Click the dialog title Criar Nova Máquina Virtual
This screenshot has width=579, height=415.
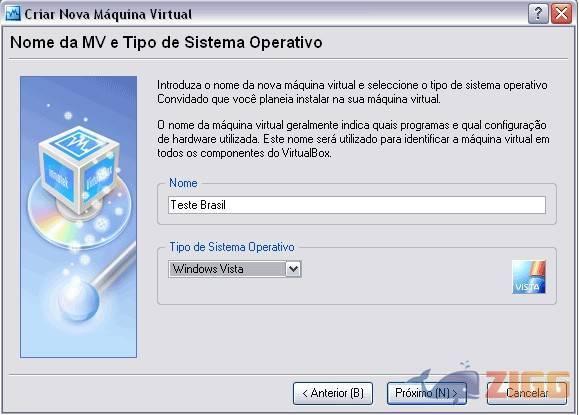[108, 14]
